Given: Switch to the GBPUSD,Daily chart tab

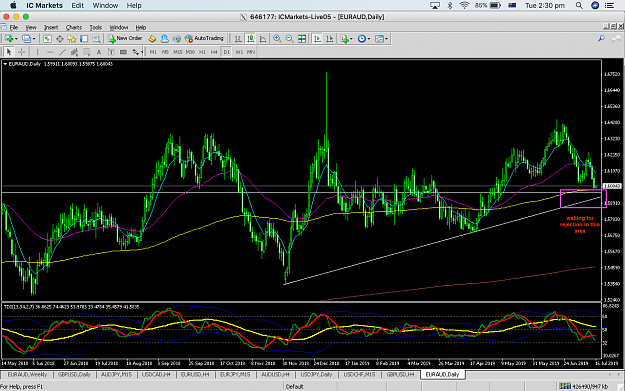Looking at the screenshot, I should (74, 375).
